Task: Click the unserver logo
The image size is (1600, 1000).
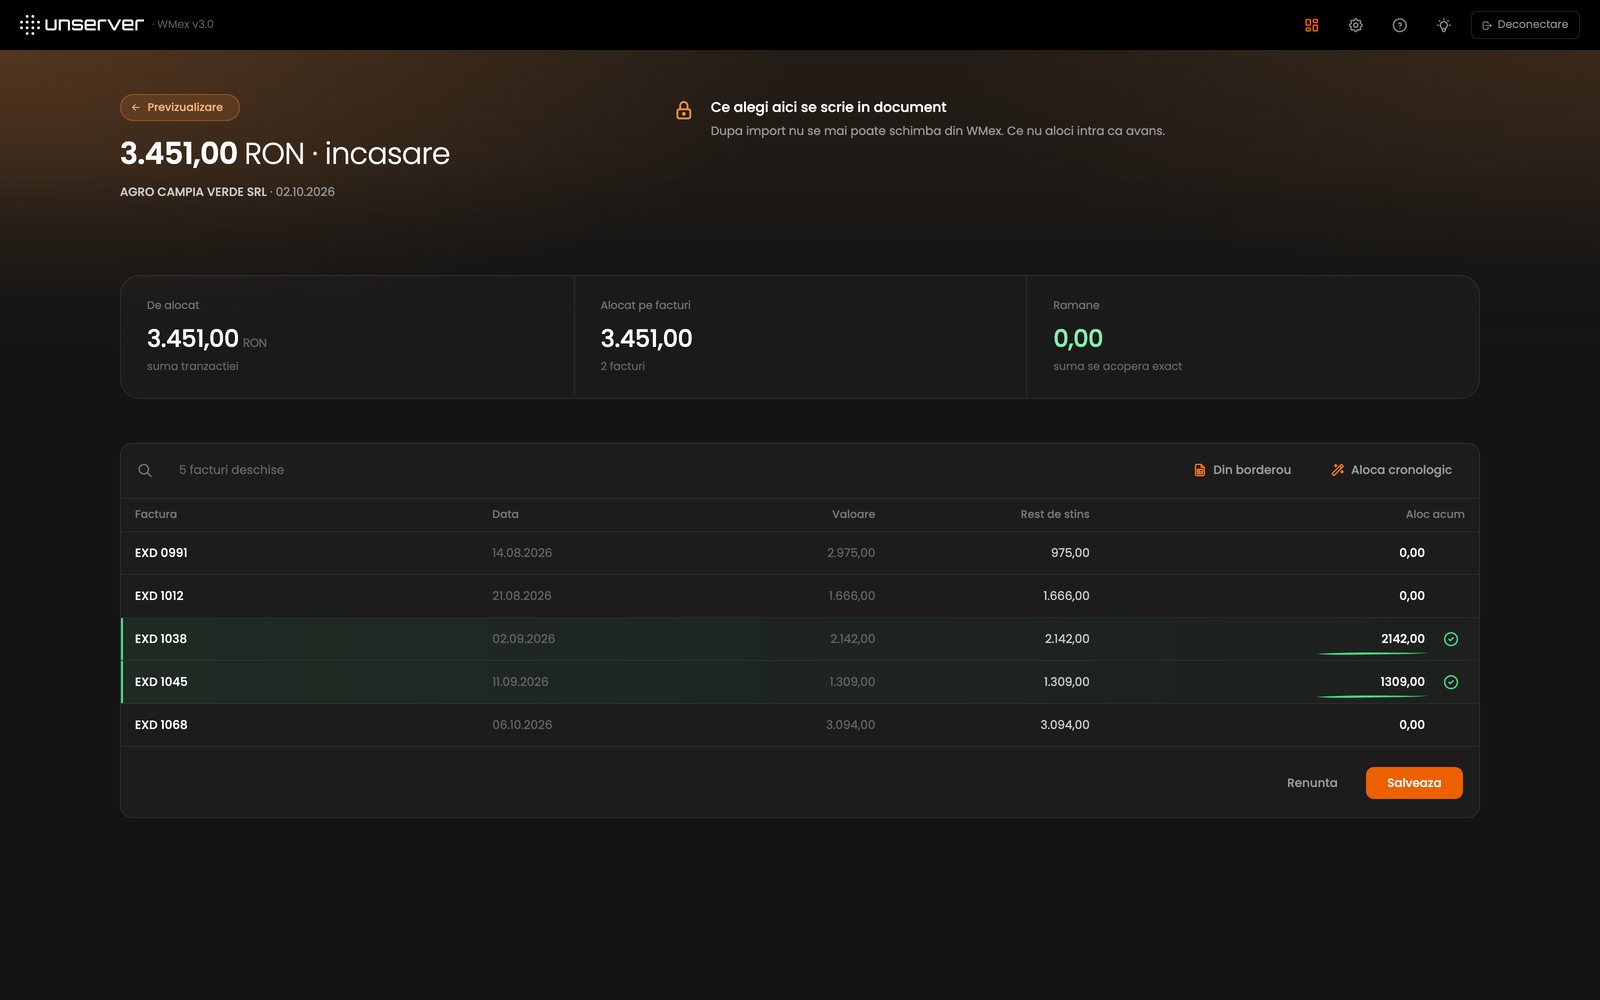Action: (82, 24)
